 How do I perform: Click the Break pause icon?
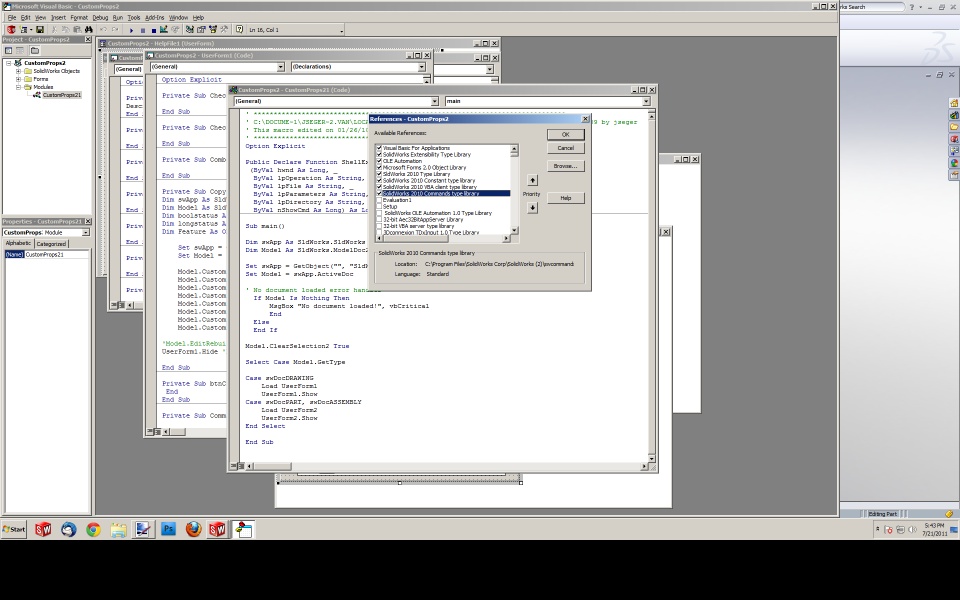143,29
